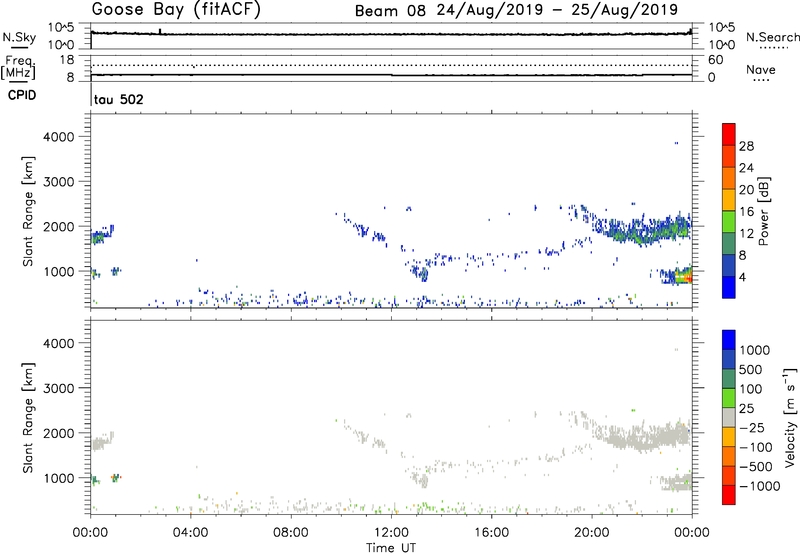Click the 'tau 502' CPID text
Viewport: 800px width, 554px height.
coord(119,99)
